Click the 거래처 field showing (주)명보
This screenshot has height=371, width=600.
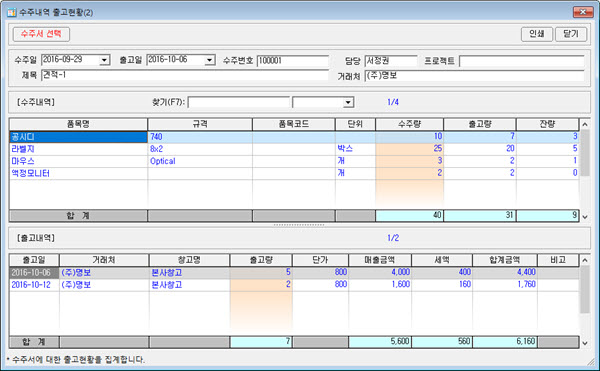474,75
